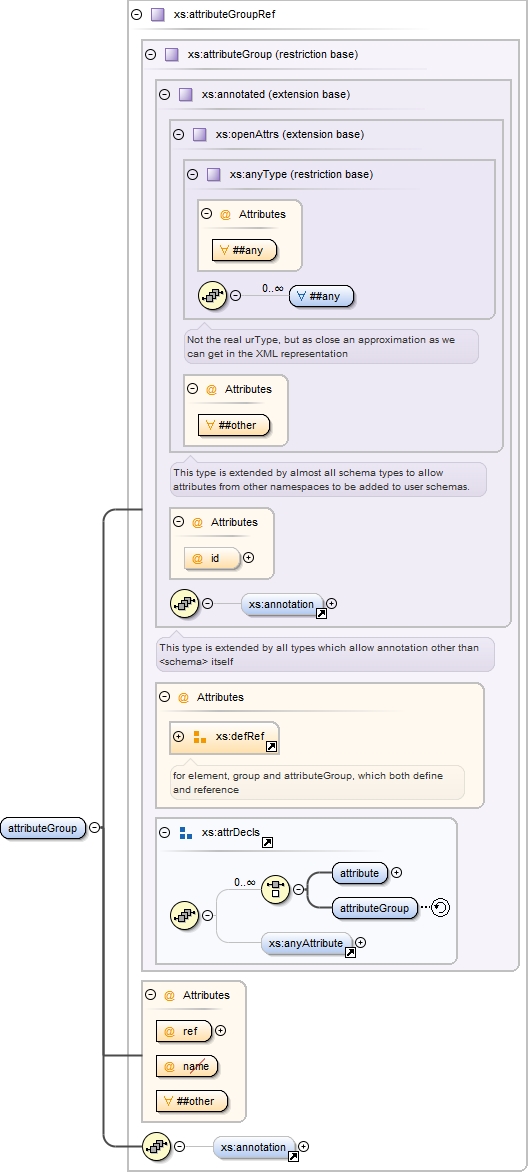529x1173 pixels.
Task: Expand the xs:defRef attribute group
Action: (x=178, y=737)
